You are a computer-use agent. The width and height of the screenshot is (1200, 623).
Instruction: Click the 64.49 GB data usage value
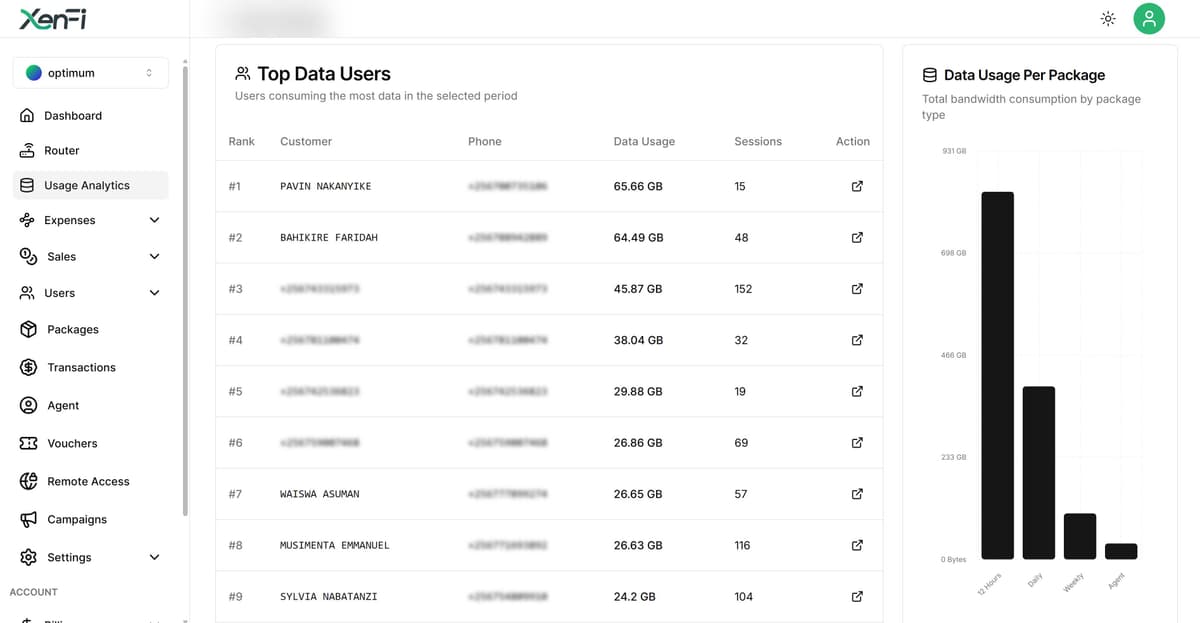(x=638, y=238)
